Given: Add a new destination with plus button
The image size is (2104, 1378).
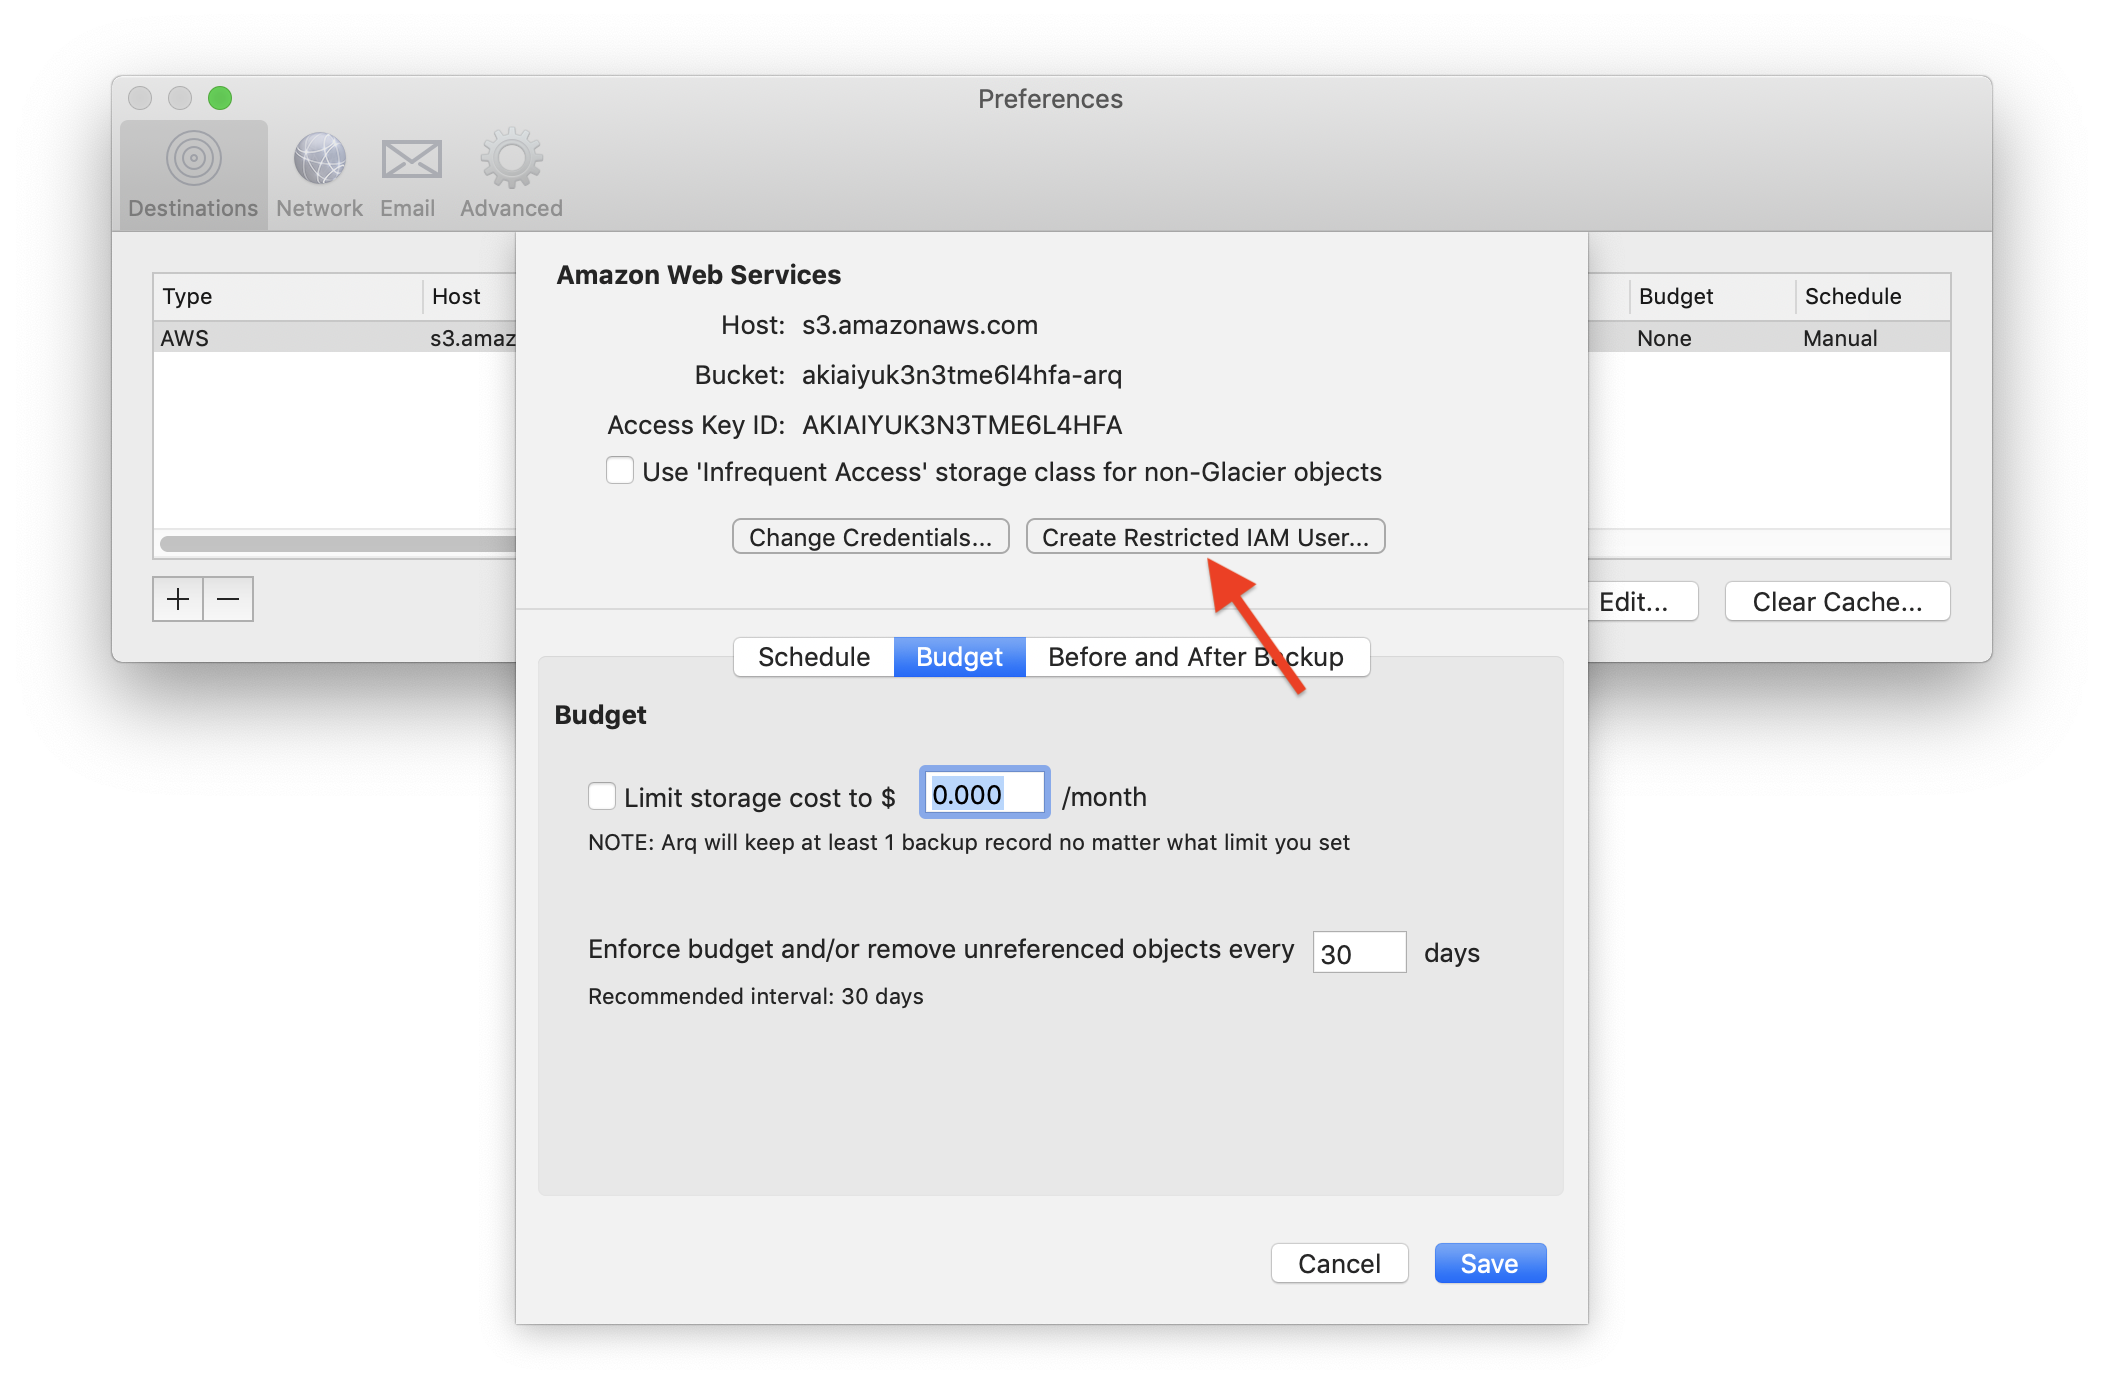Looking at the screenshot, I should tap(178, 599).
